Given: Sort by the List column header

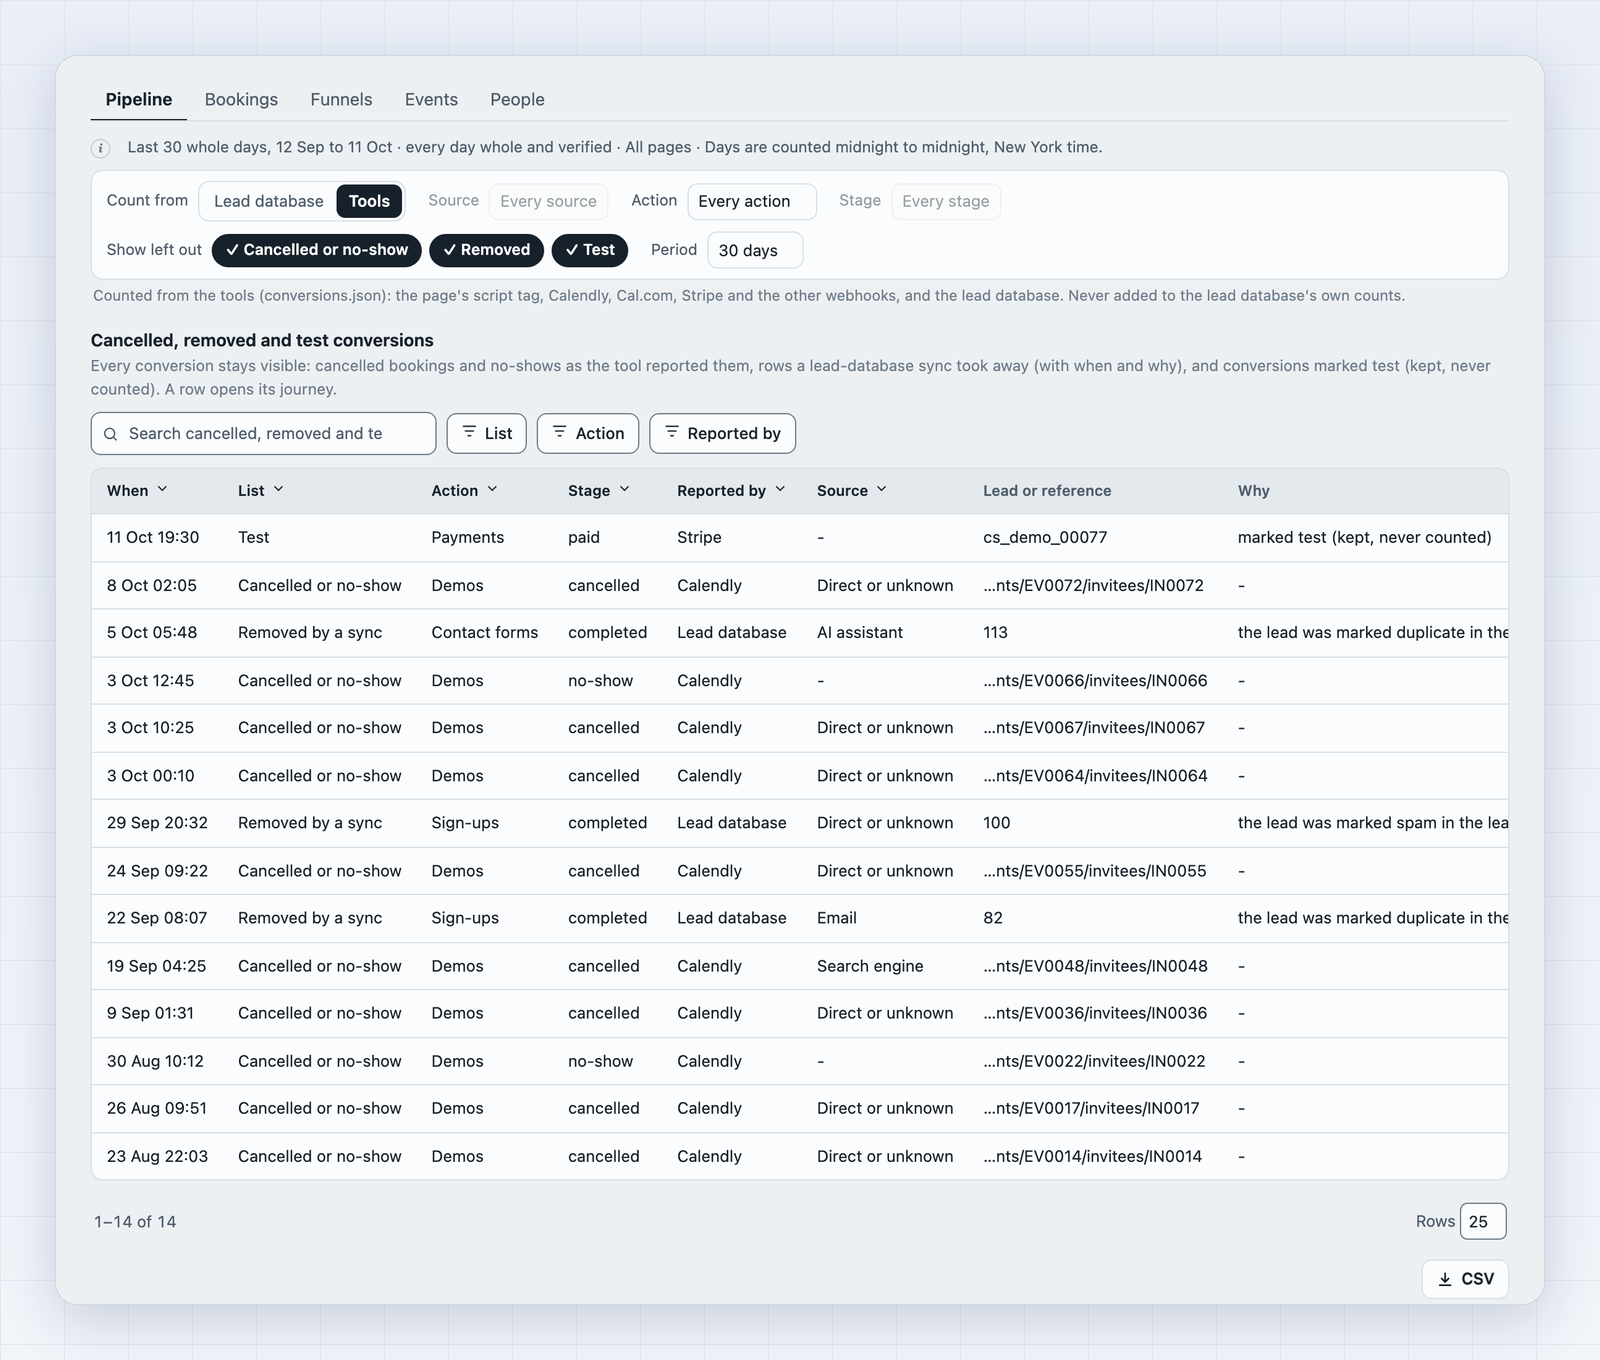Looking at the screenshot, I should (261, 491).
